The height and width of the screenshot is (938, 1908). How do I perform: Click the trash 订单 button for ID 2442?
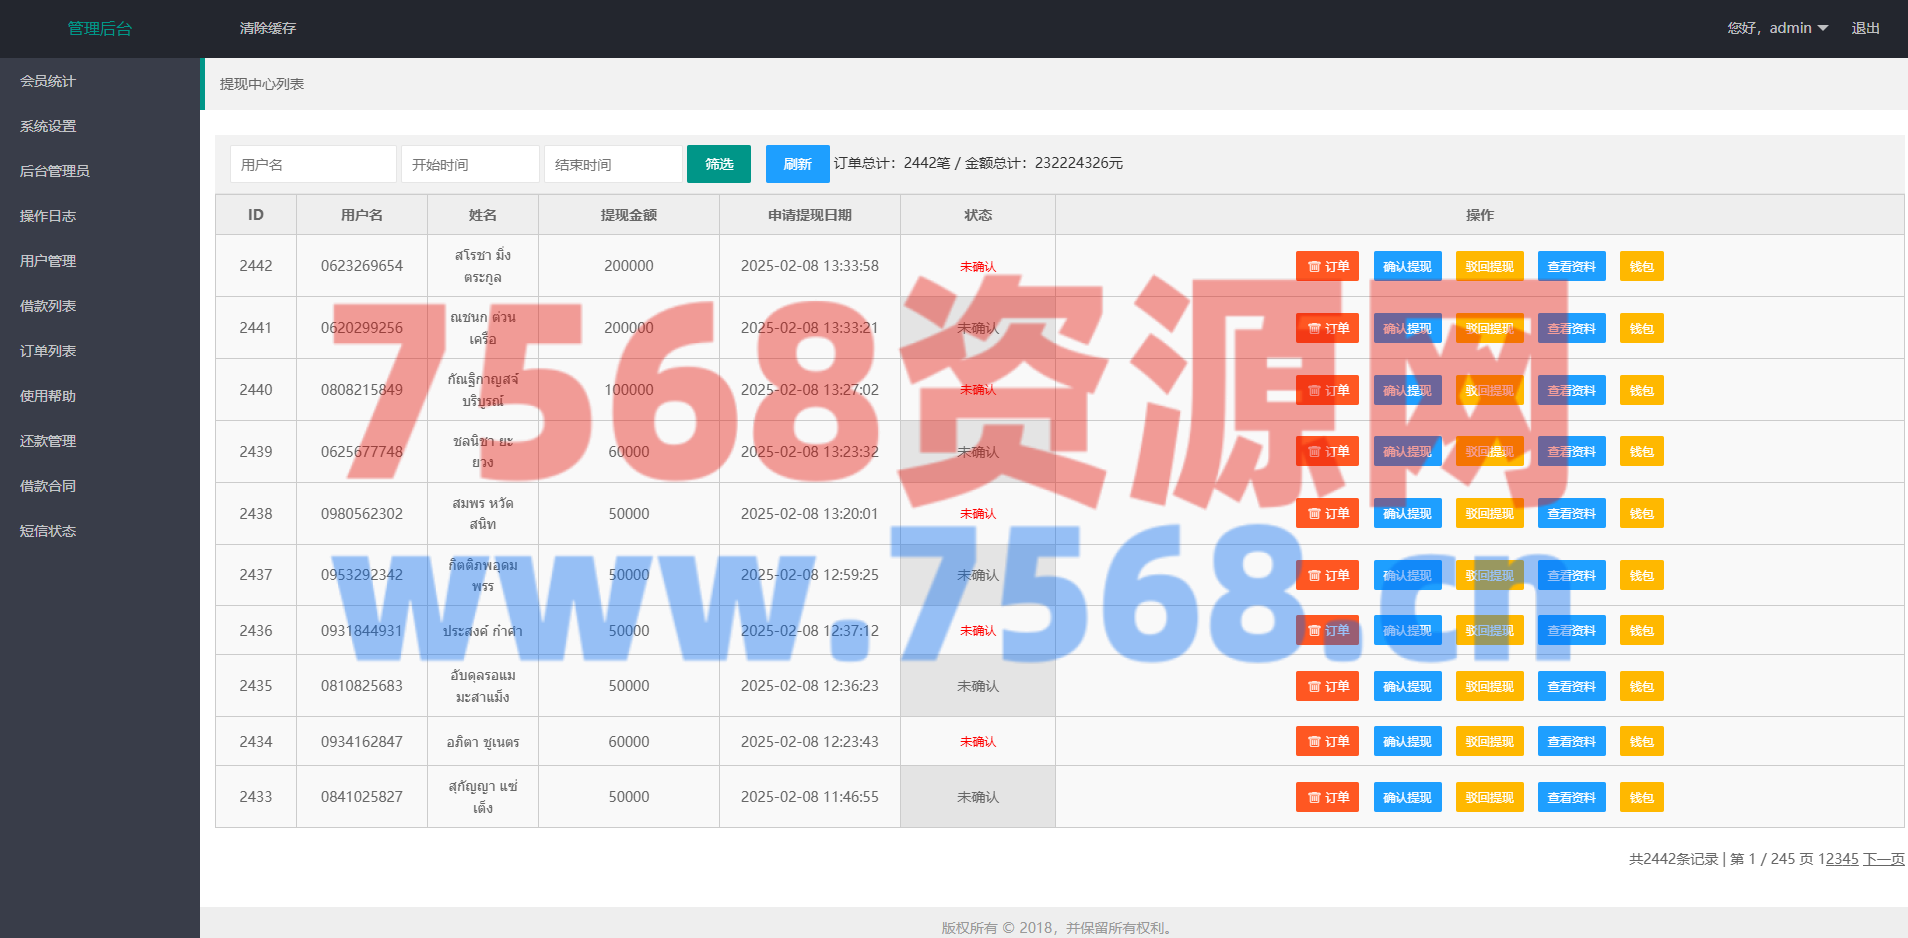1327,266
